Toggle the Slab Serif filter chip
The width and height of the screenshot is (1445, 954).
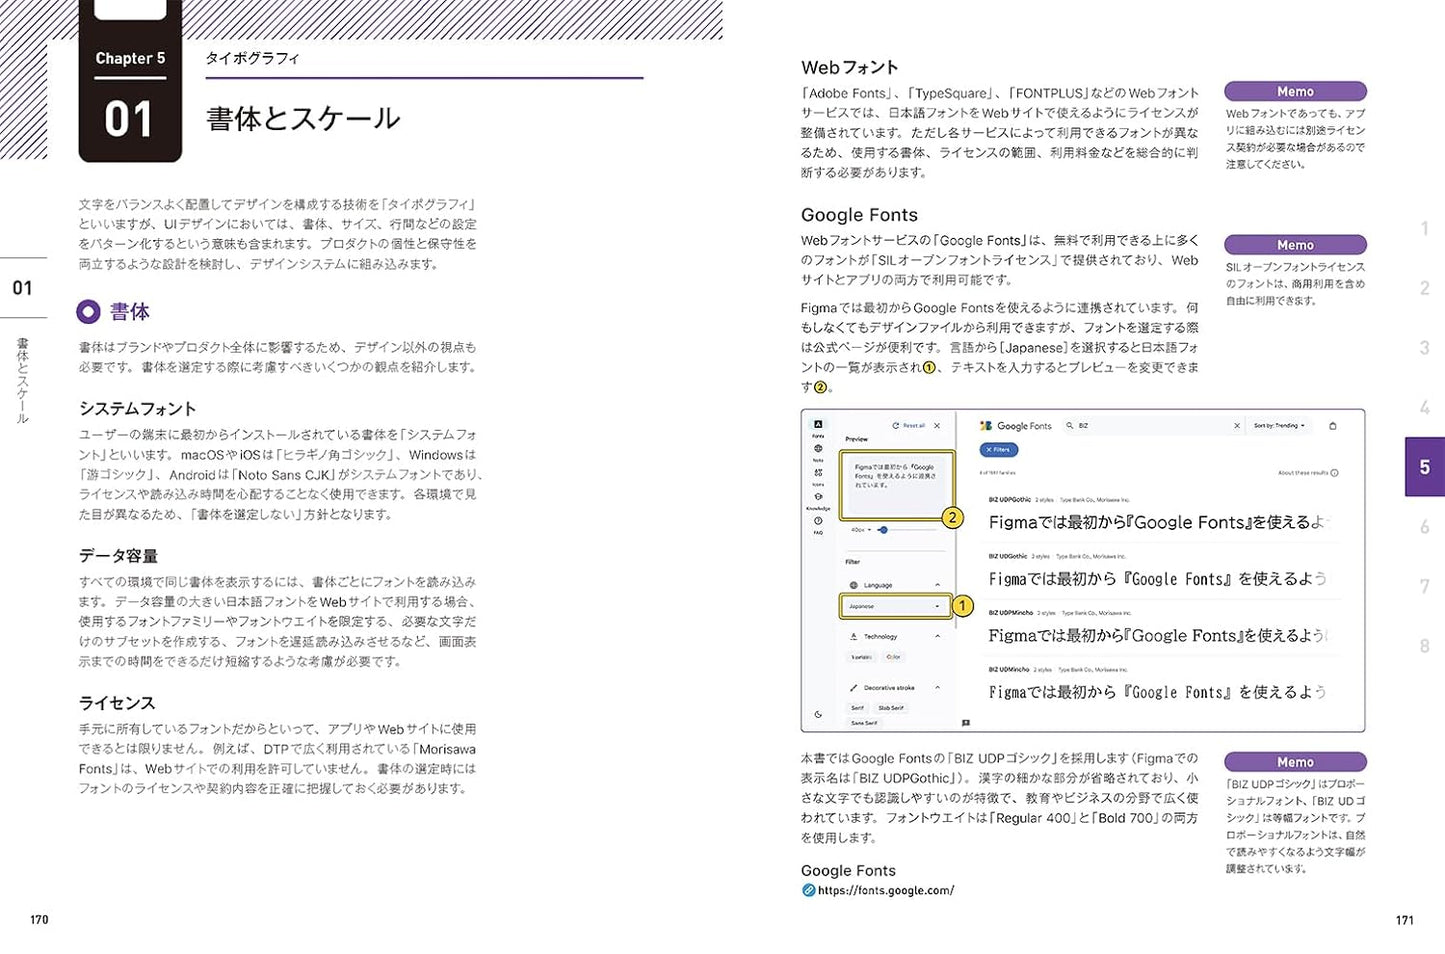coord(890,707)
